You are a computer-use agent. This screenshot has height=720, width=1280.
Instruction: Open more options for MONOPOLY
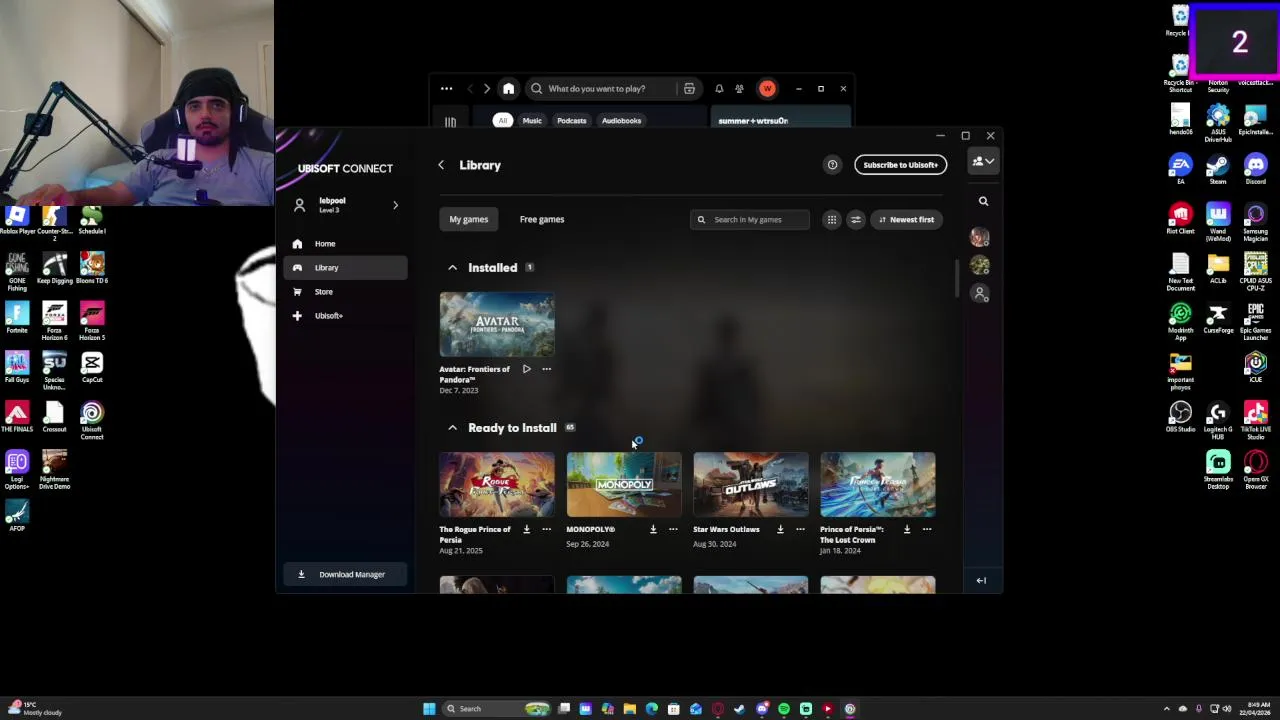[673, 529]
